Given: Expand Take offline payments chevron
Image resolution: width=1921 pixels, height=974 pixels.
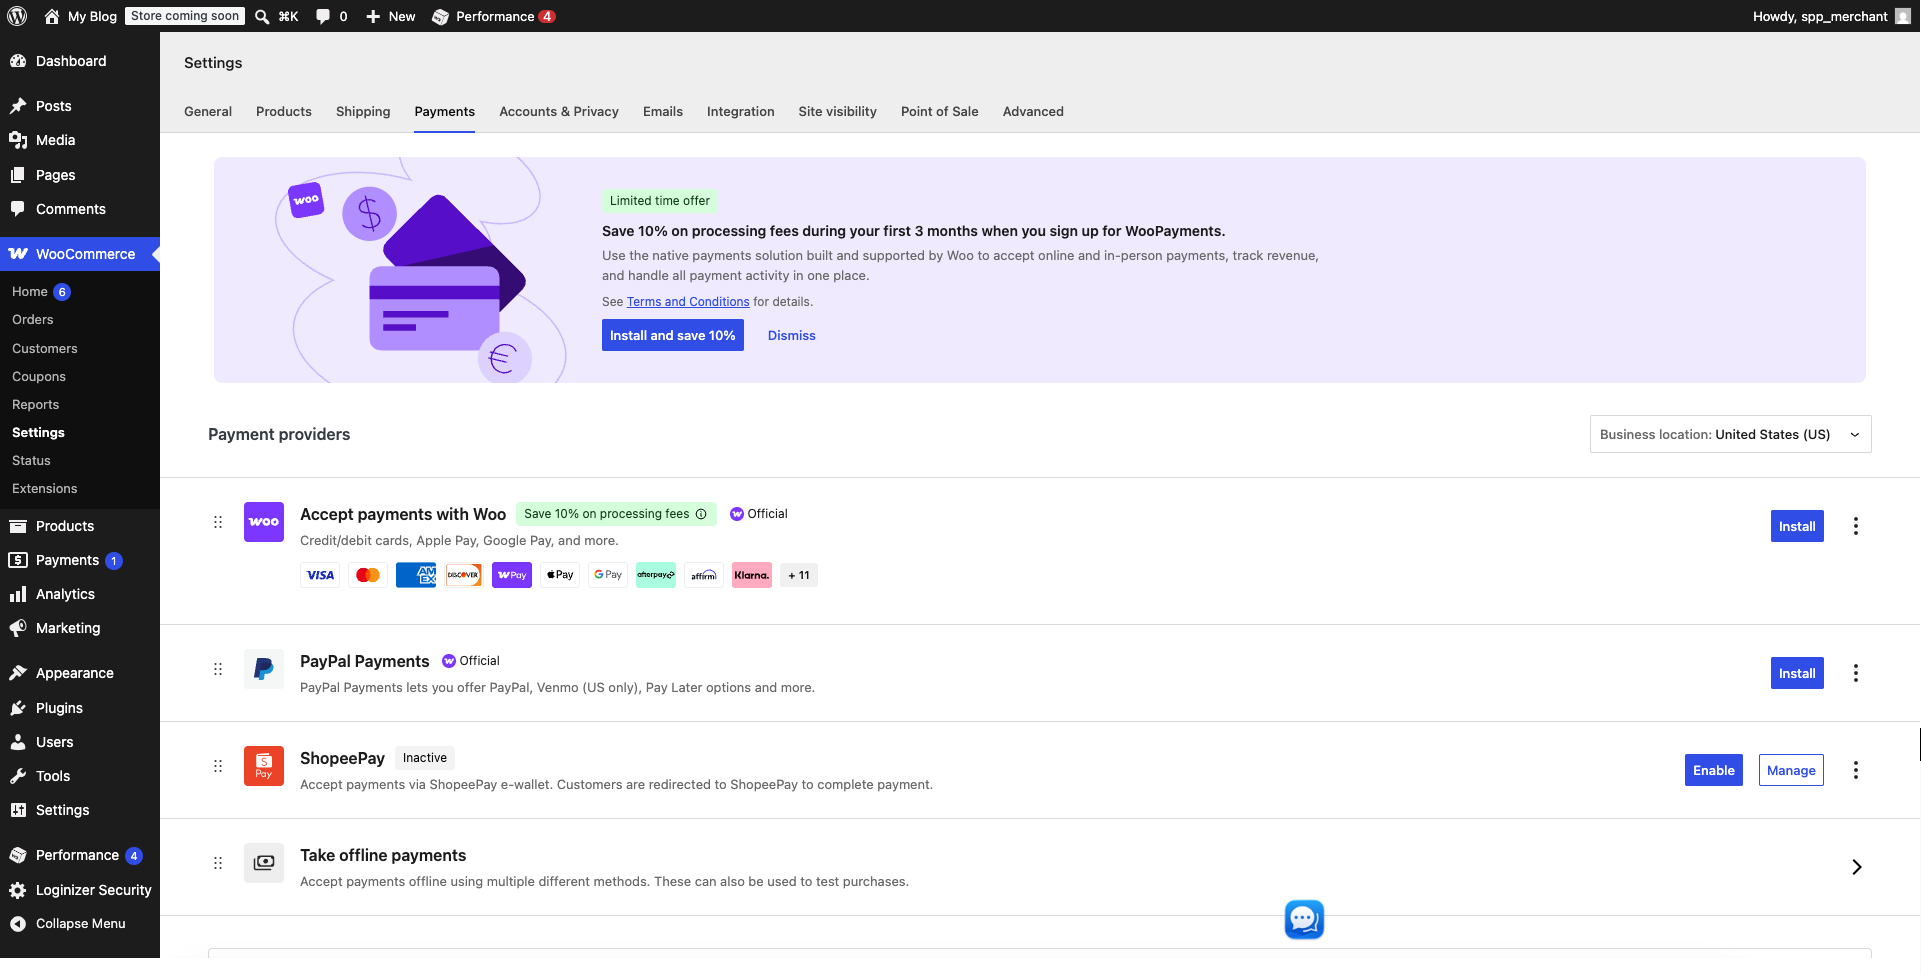Looking at the screenshot, I should [x=1856, y=867].
